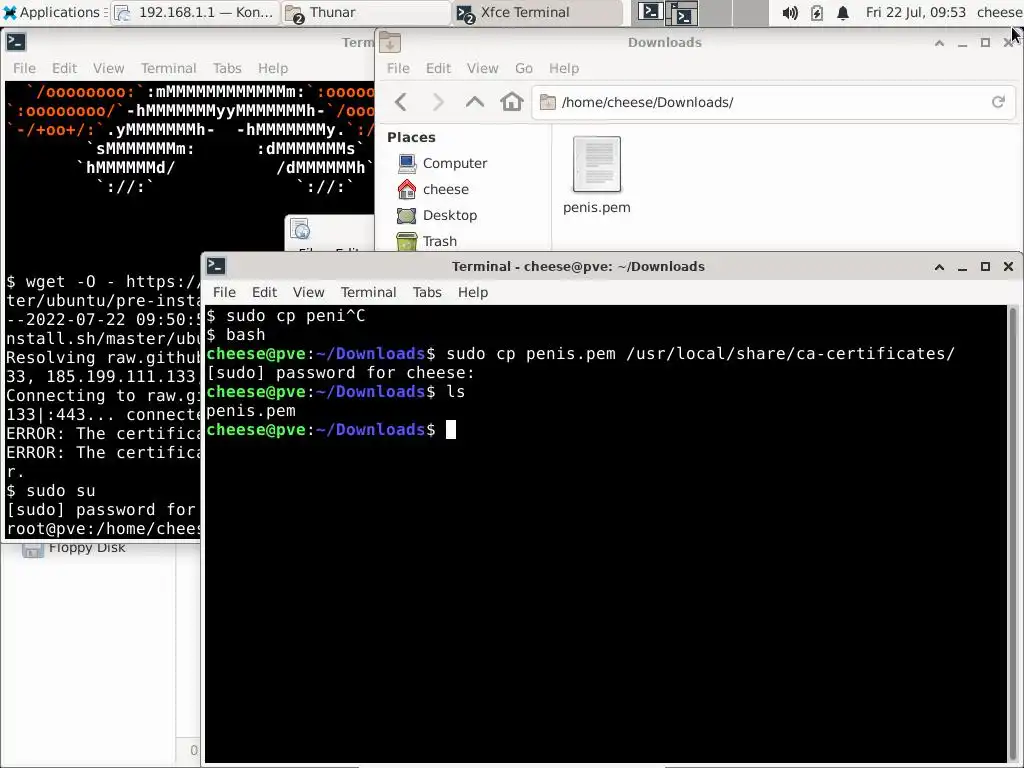The image size is (1024, 768).
Task: Open Help menu in background Terminal window
Action: (272, 68)
